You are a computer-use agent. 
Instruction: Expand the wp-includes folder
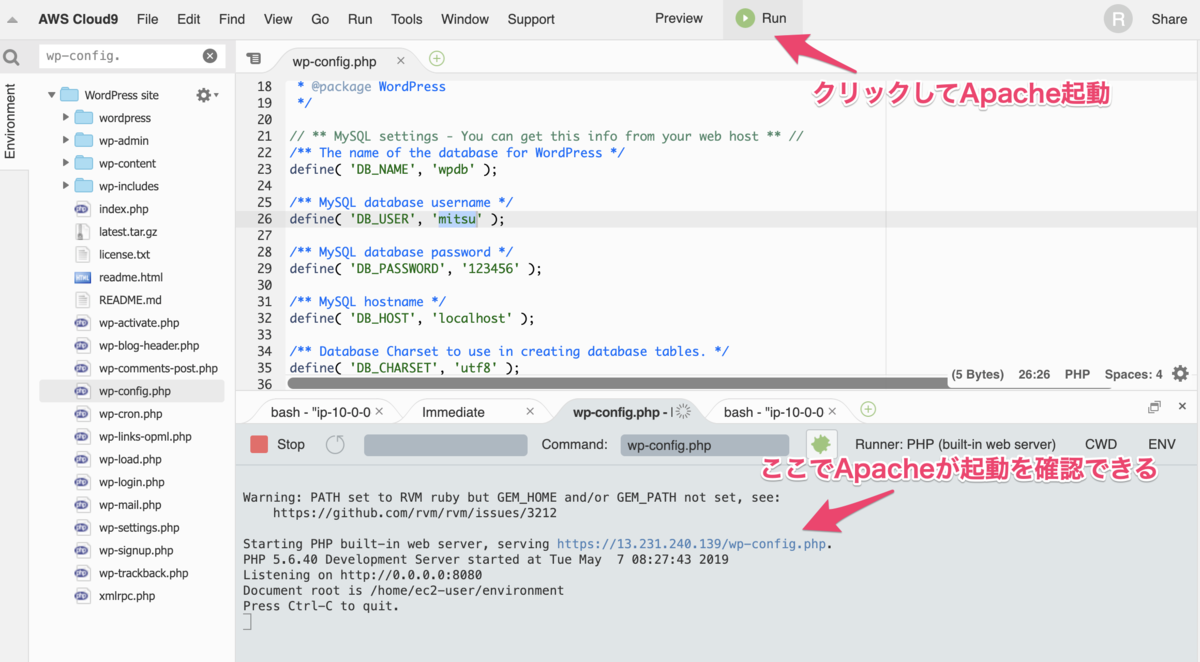[x=66, y=186]
